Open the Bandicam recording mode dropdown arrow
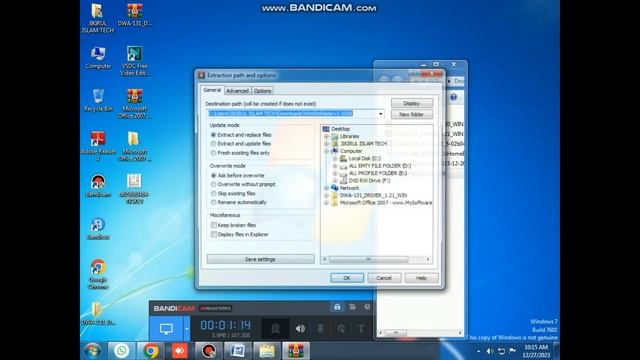640x360 pixels. tap(187, 329)
